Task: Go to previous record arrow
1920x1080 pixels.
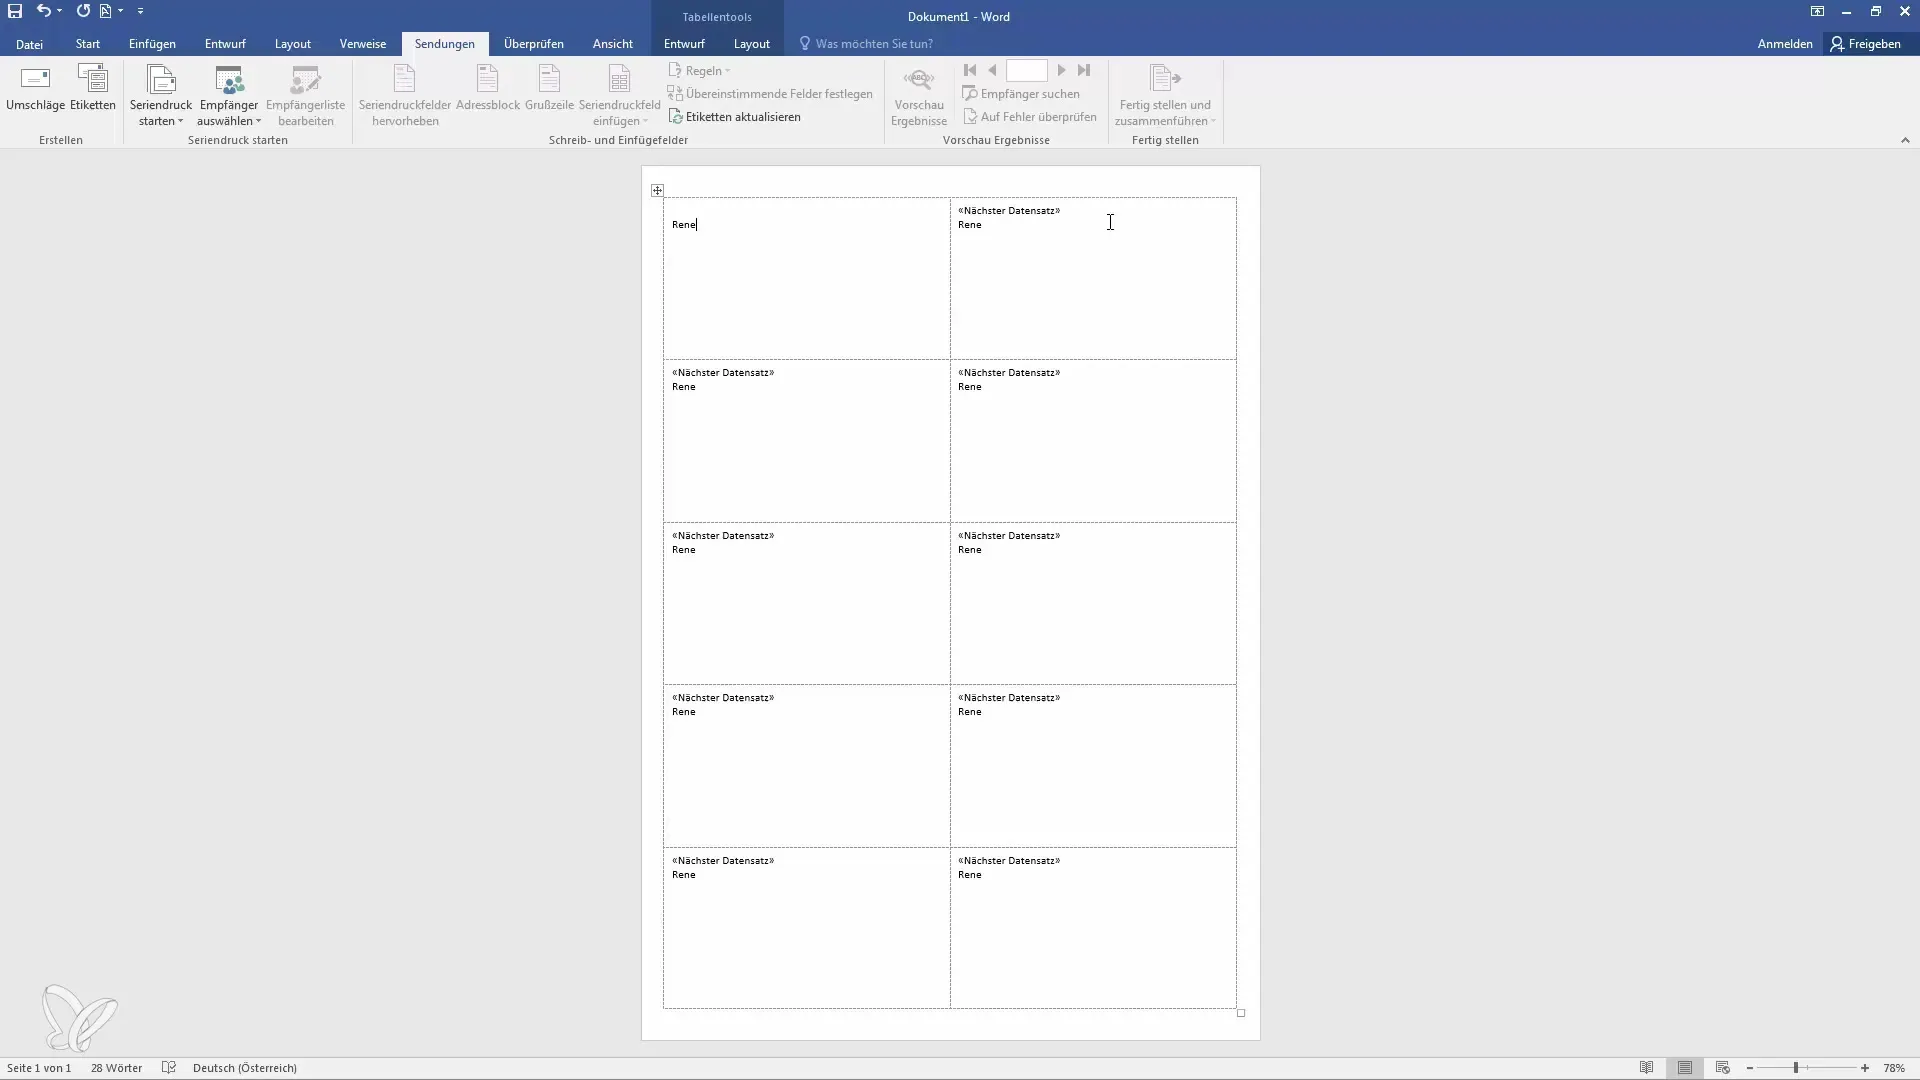Action: [992, 70]
